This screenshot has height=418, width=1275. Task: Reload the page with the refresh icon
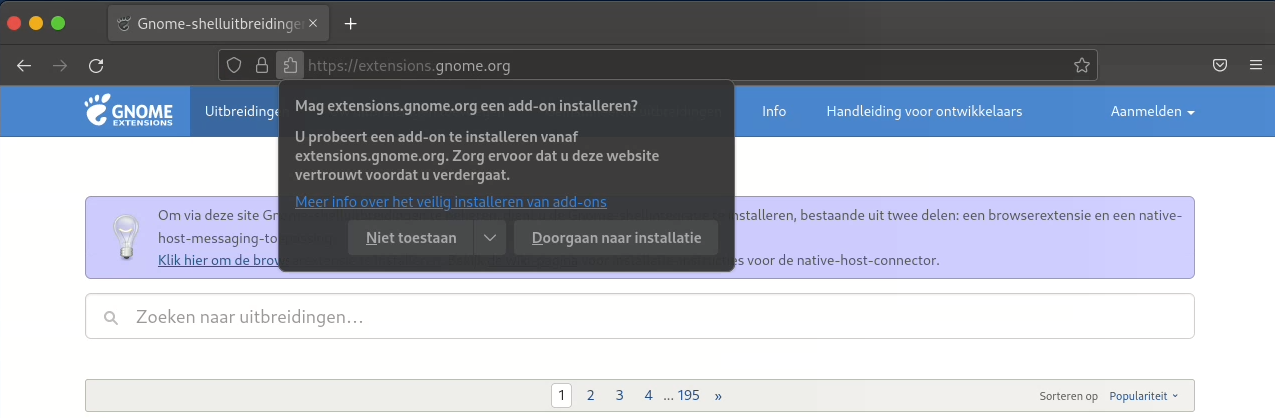(96, 66)
